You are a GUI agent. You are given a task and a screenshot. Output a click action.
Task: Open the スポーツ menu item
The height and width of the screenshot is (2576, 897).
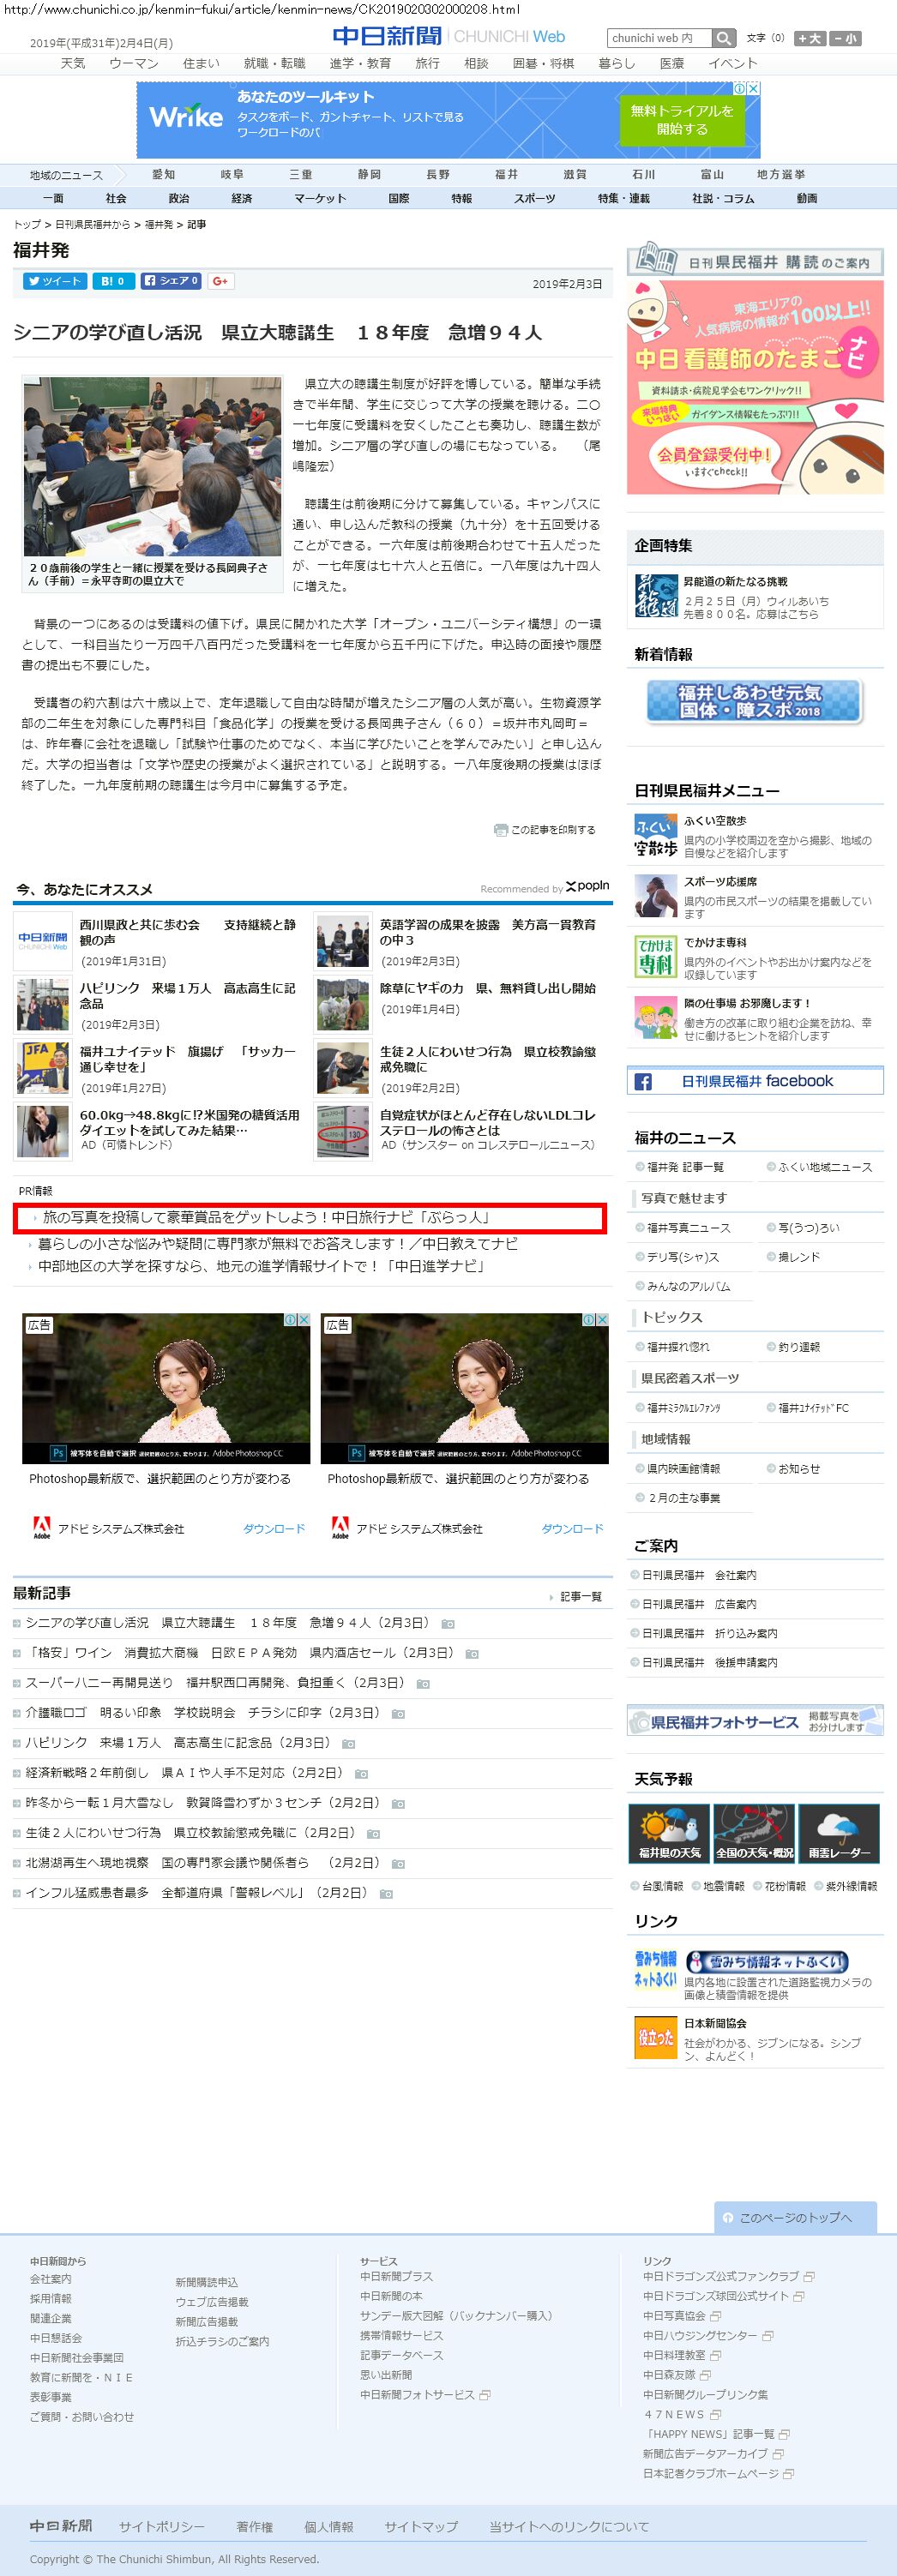tap(534, 198)
